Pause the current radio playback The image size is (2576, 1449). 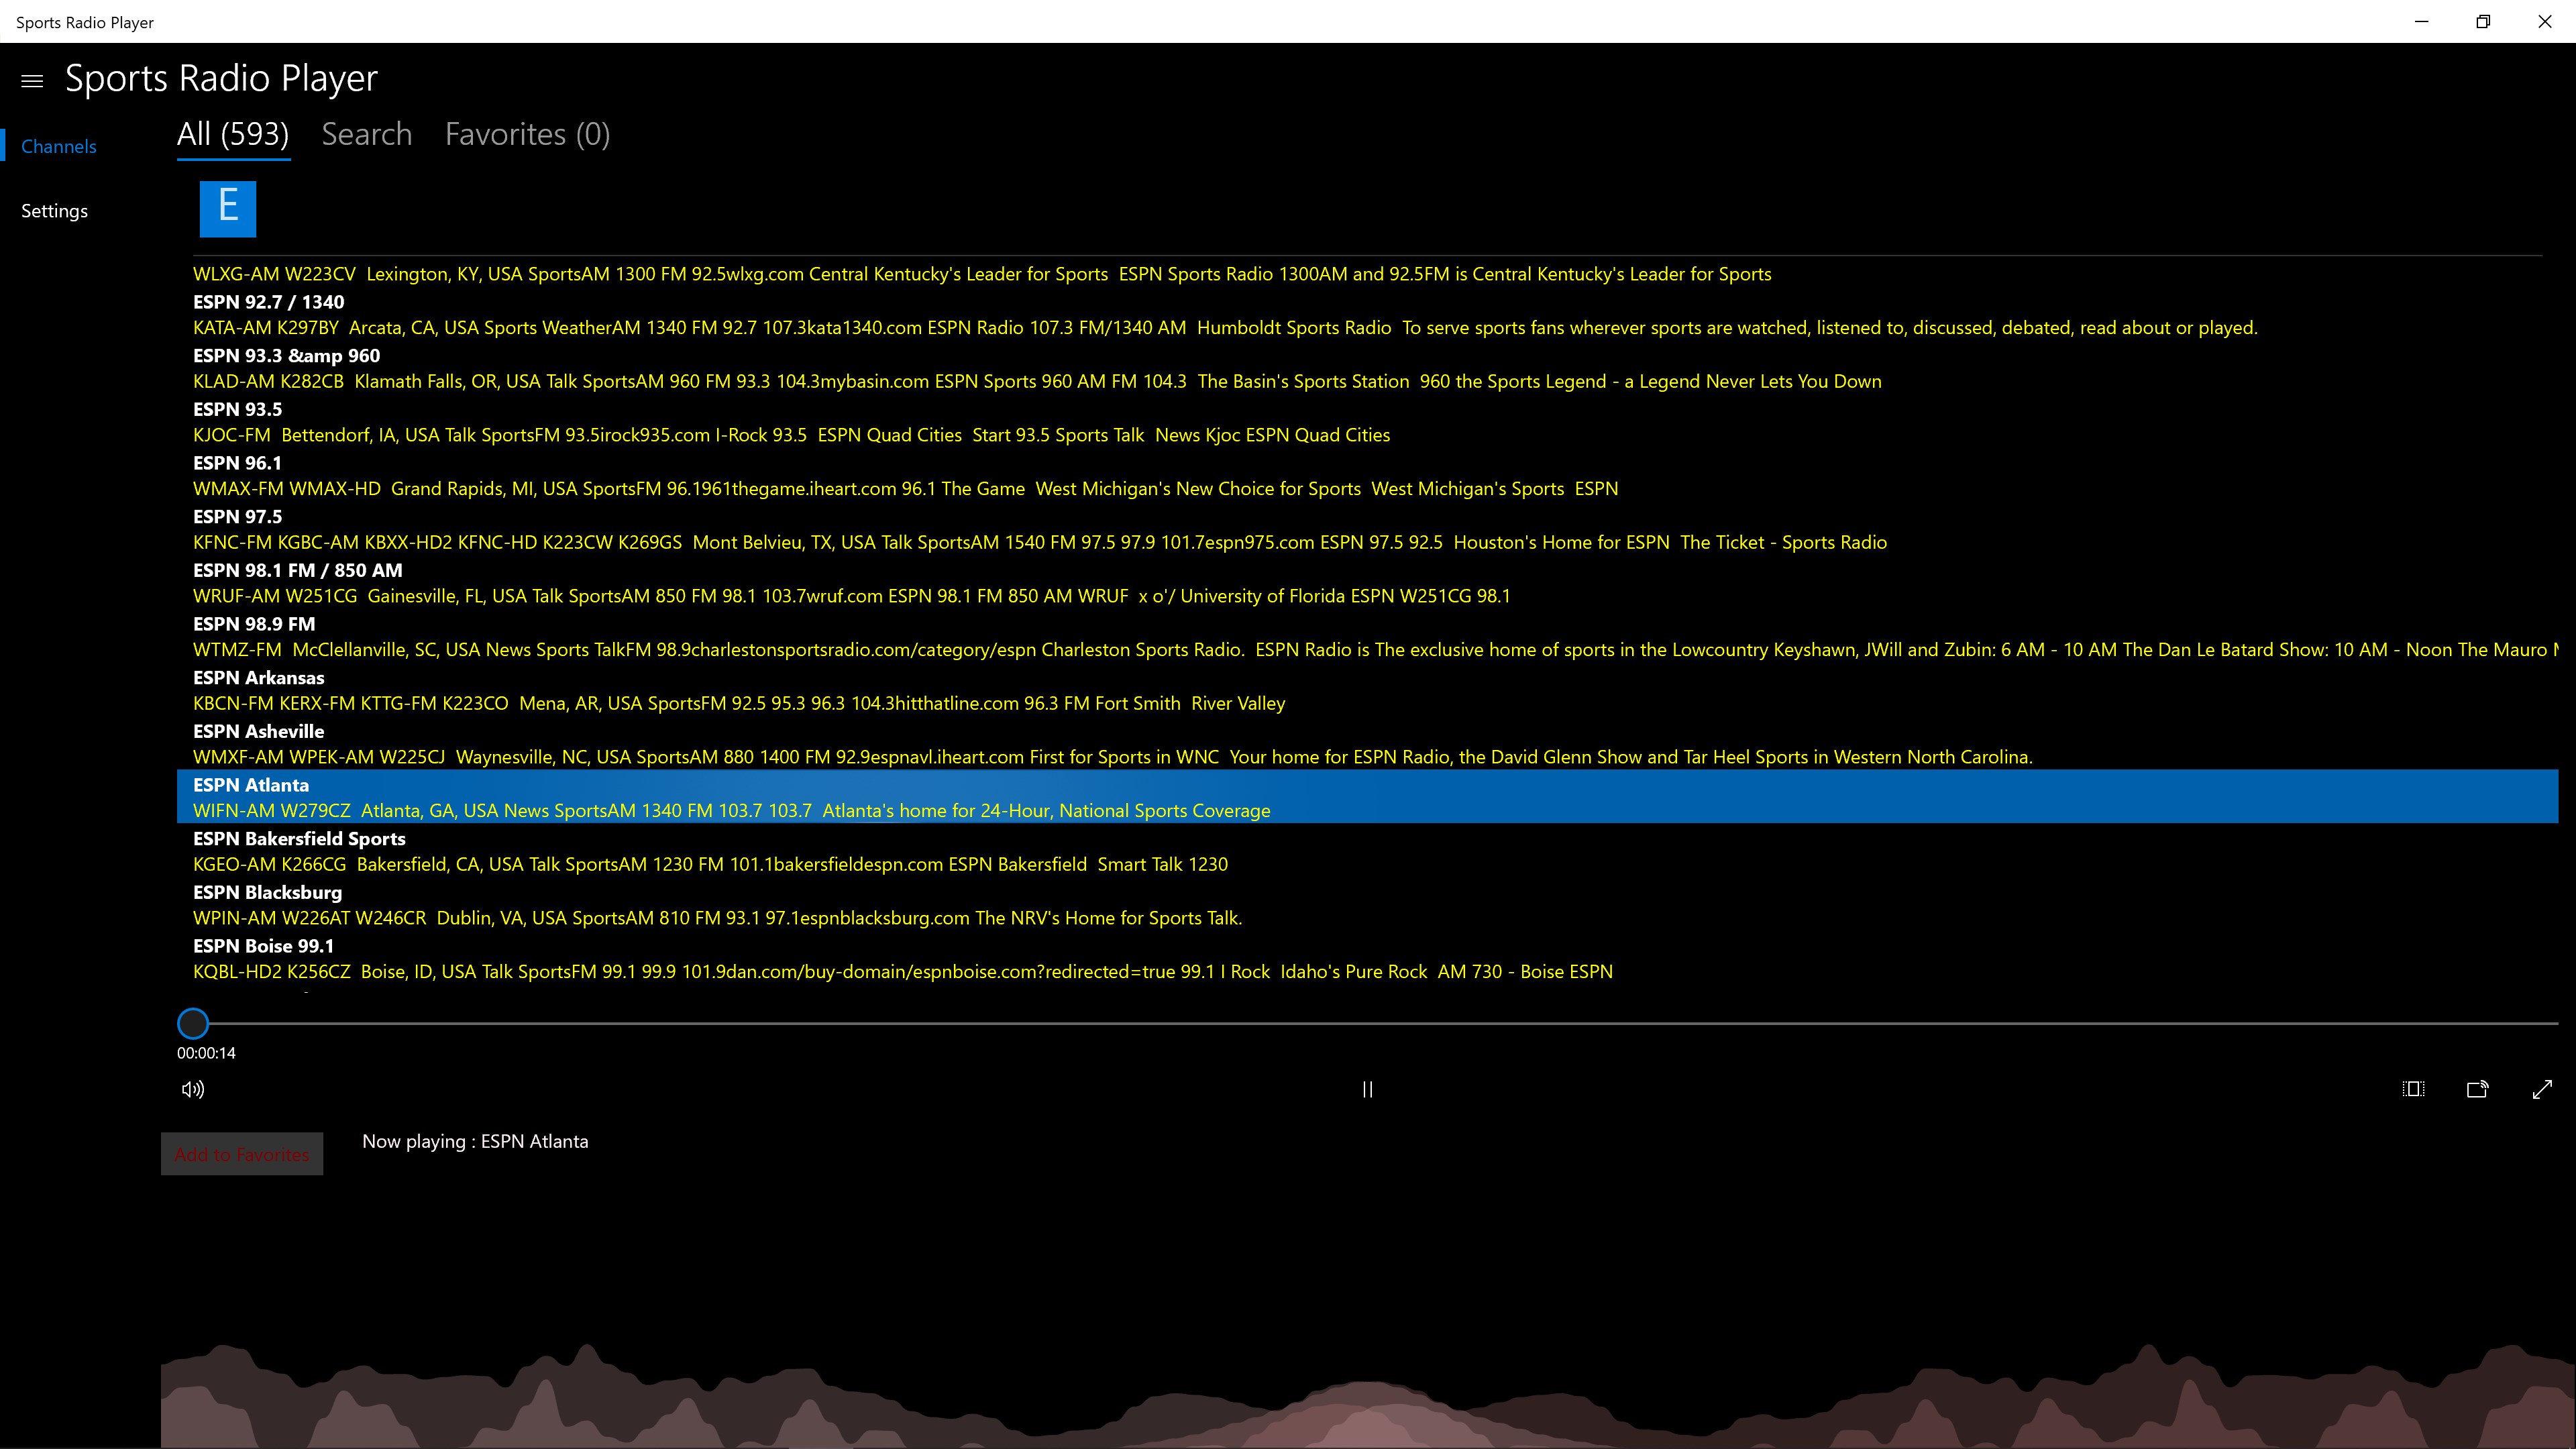1367,1089
